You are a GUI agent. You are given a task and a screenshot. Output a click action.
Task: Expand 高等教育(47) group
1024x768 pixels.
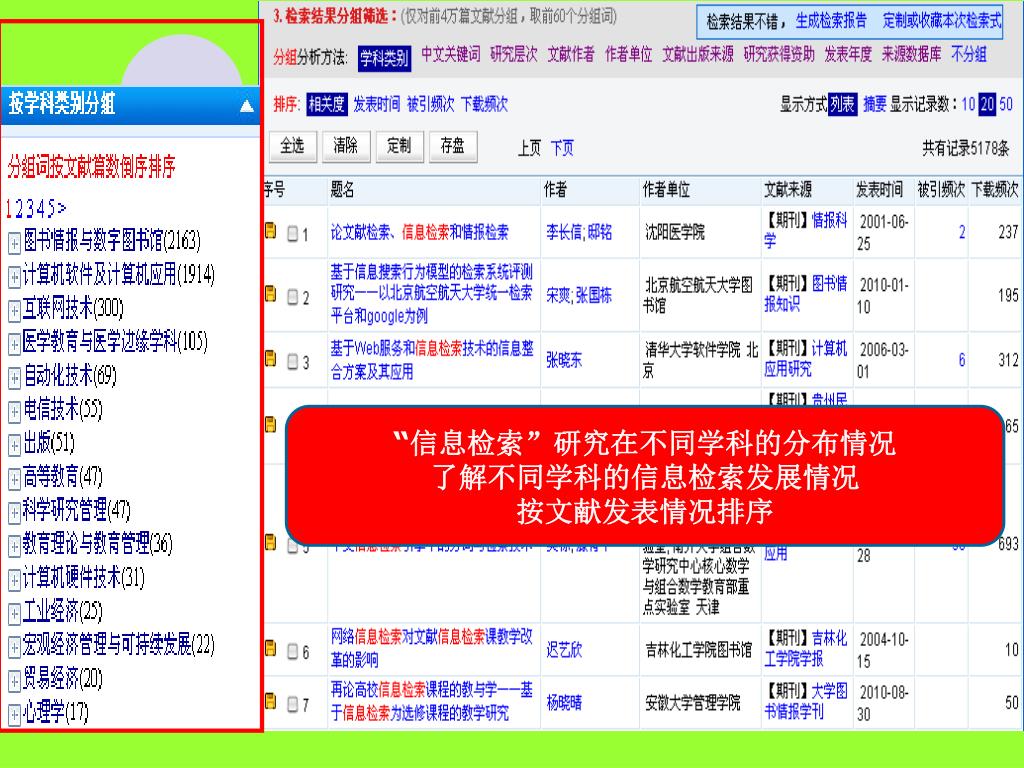click(14, 479)
